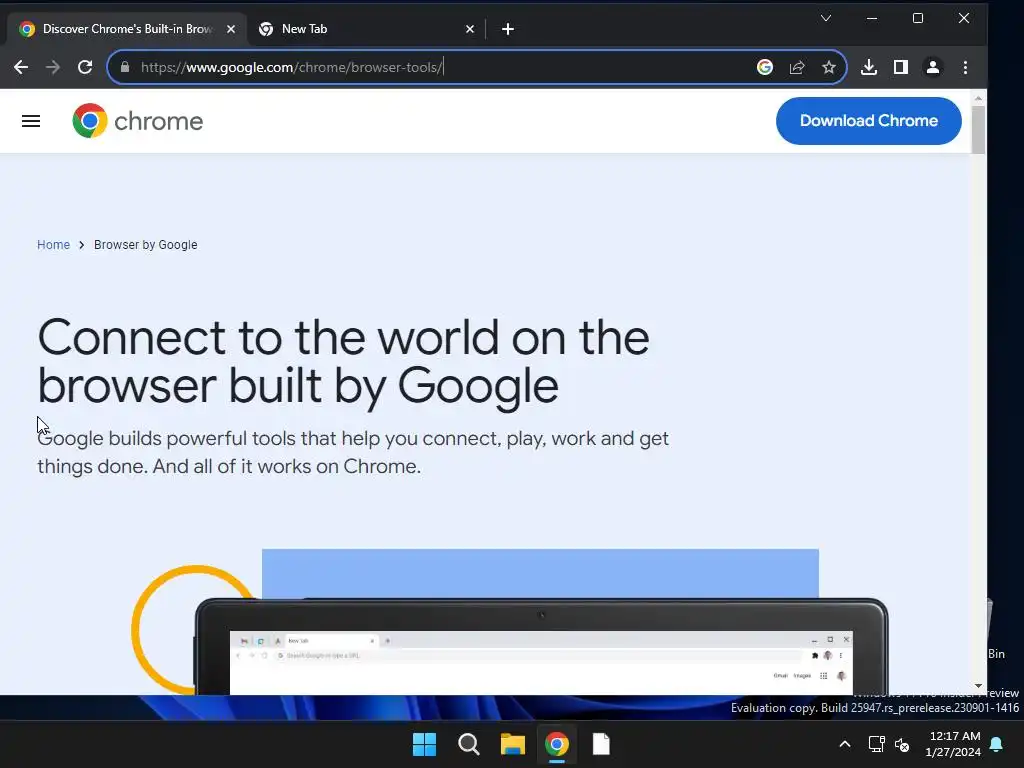The width and height of the screenshot is (1024, 768).
Task: Open Chrome's three-dot menu
Action: pos(965,67)
